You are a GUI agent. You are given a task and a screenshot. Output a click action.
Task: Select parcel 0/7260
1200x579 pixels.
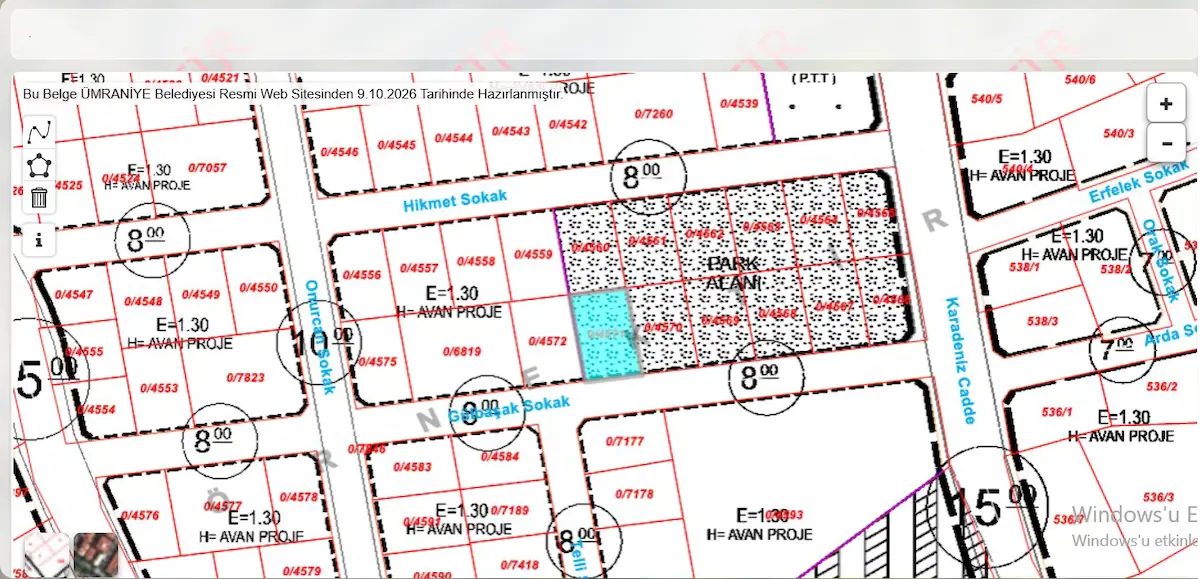(x=653, y=114)
